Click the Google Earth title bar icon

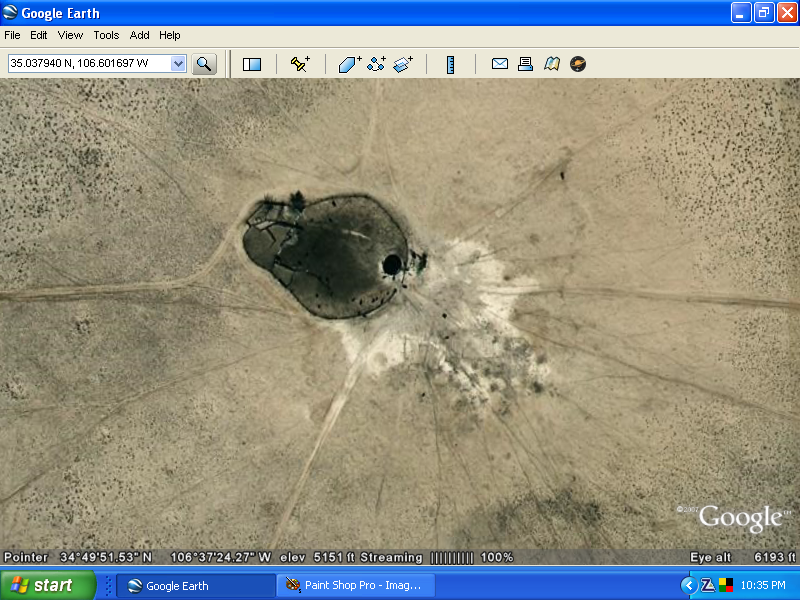coord(10,12)
